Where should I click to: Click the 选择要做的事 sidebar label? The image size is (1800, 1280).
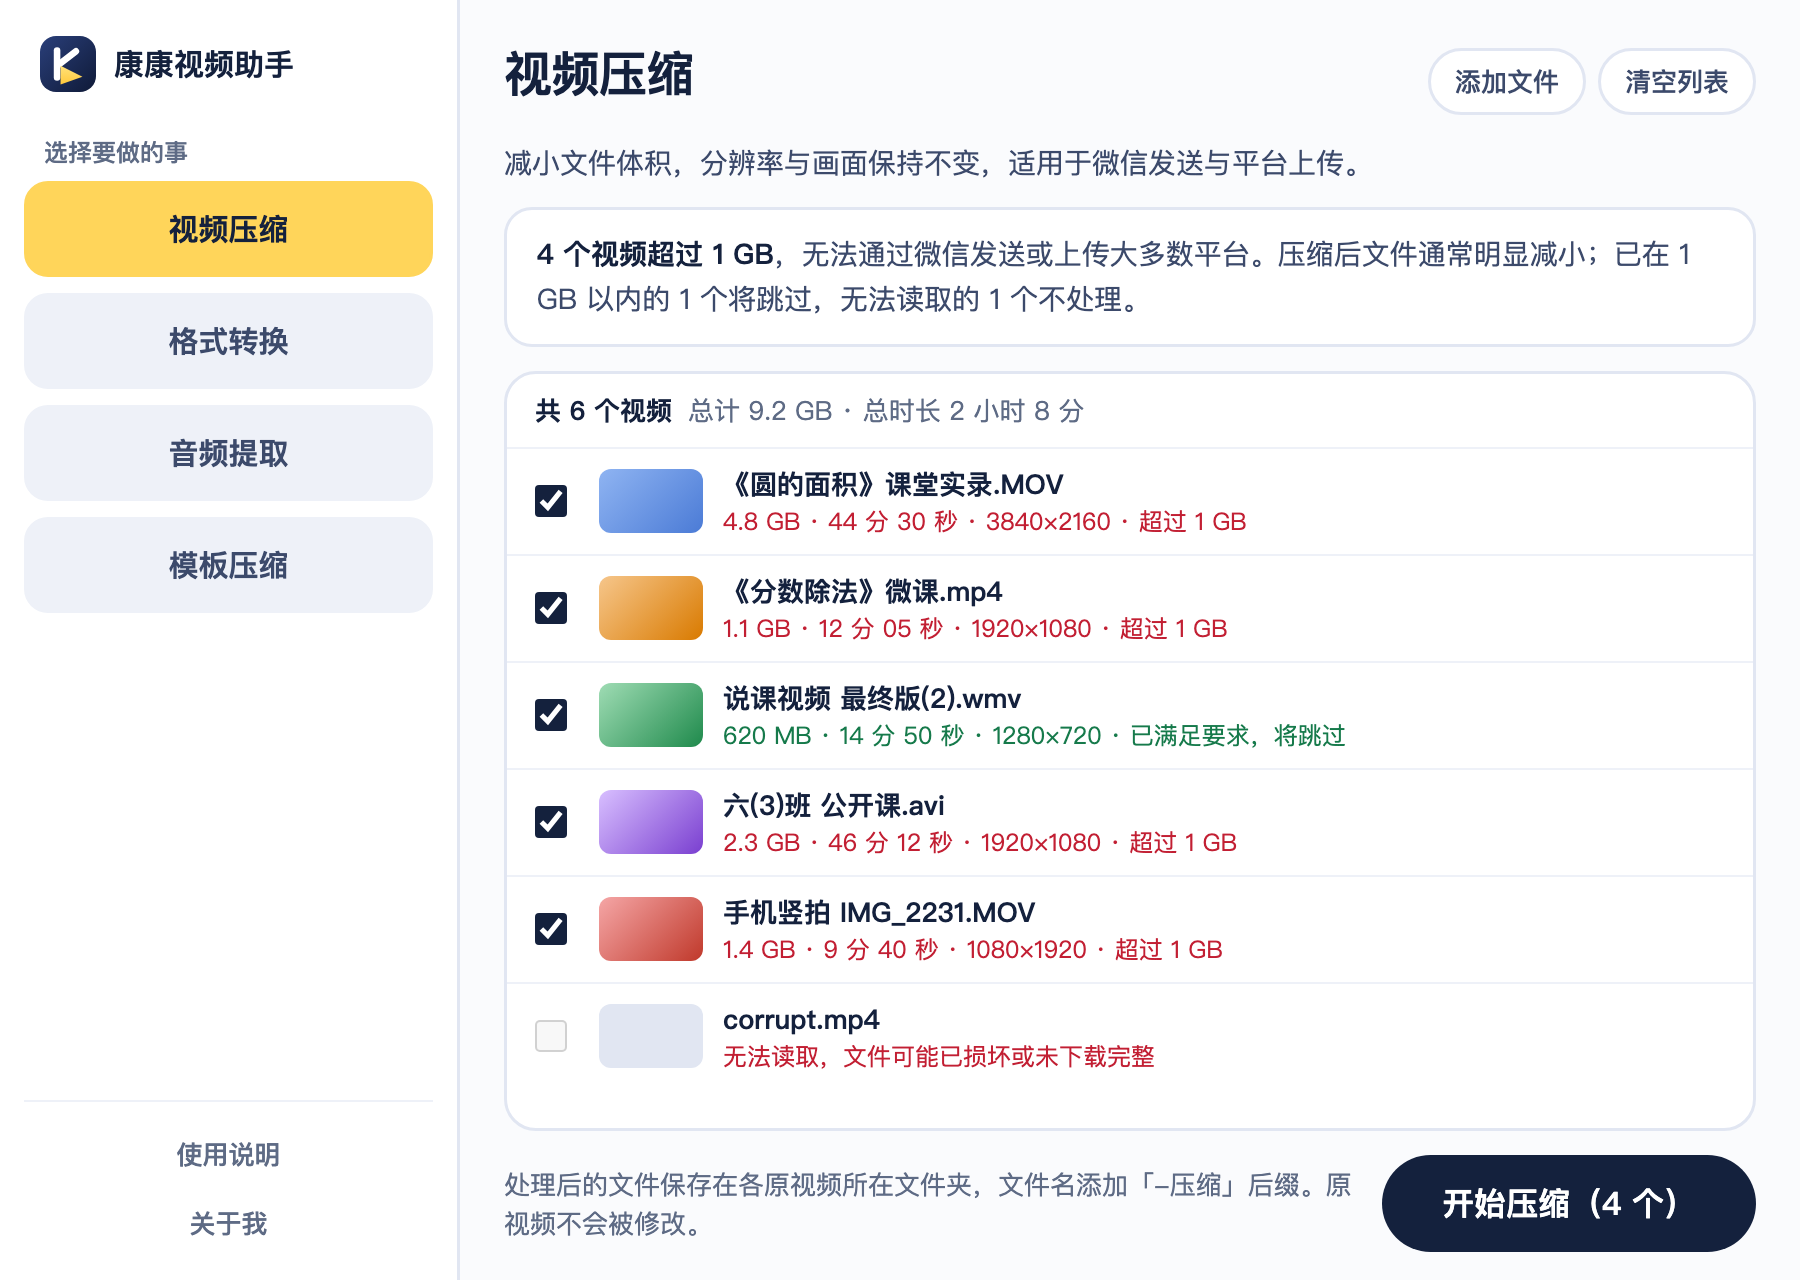click(x=116, y=152)
